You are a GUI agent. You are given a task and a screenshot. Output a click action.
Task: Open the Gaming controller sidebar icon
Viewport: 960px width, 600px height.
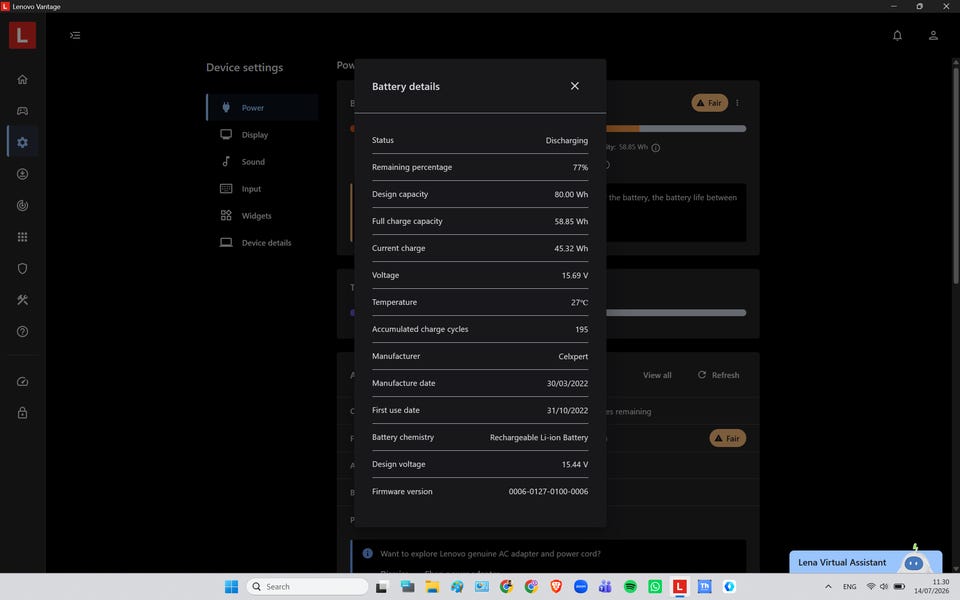23,111
